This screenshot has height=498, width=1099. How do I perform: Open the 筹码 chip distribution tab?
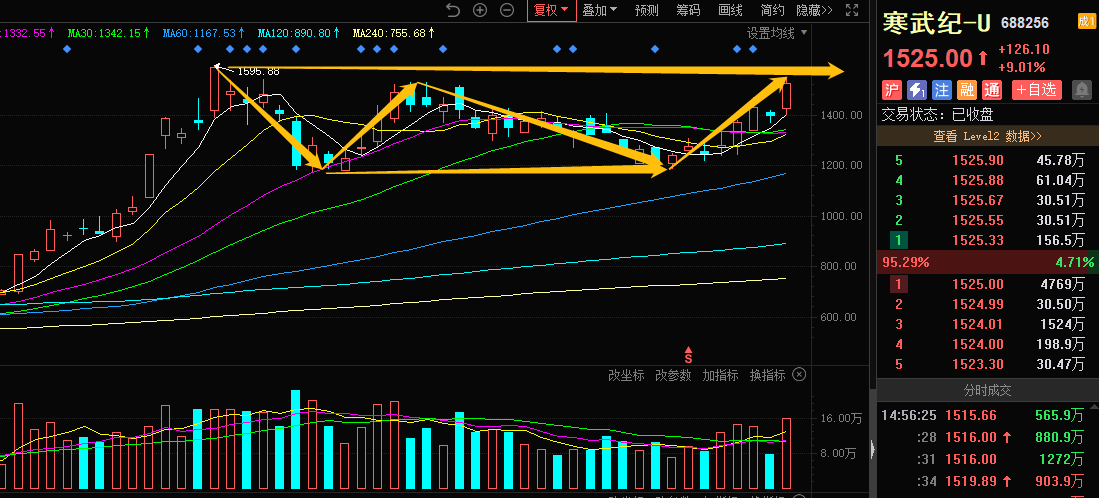coord(688,11)
